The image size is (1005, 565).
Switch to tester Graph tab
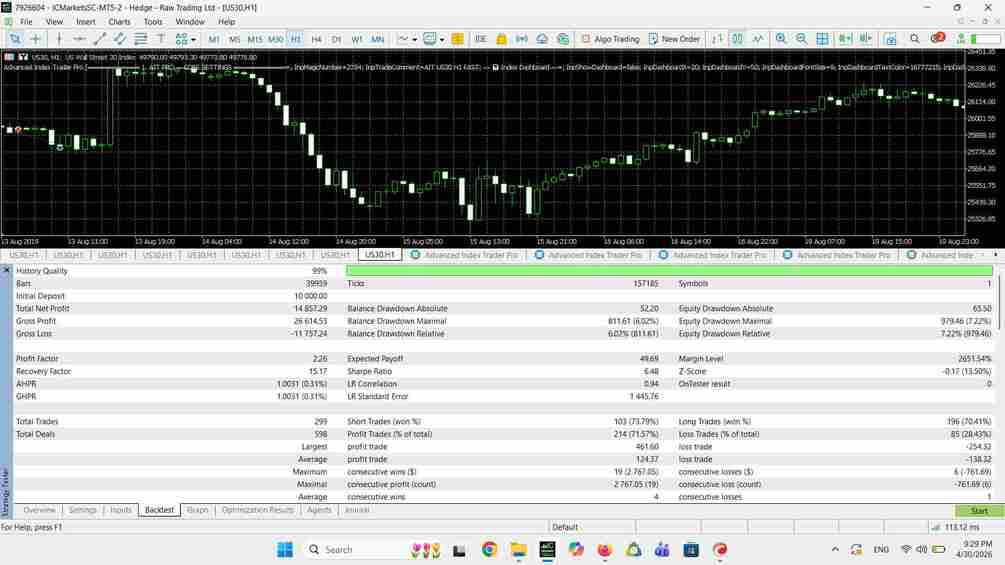click(197, 511)
